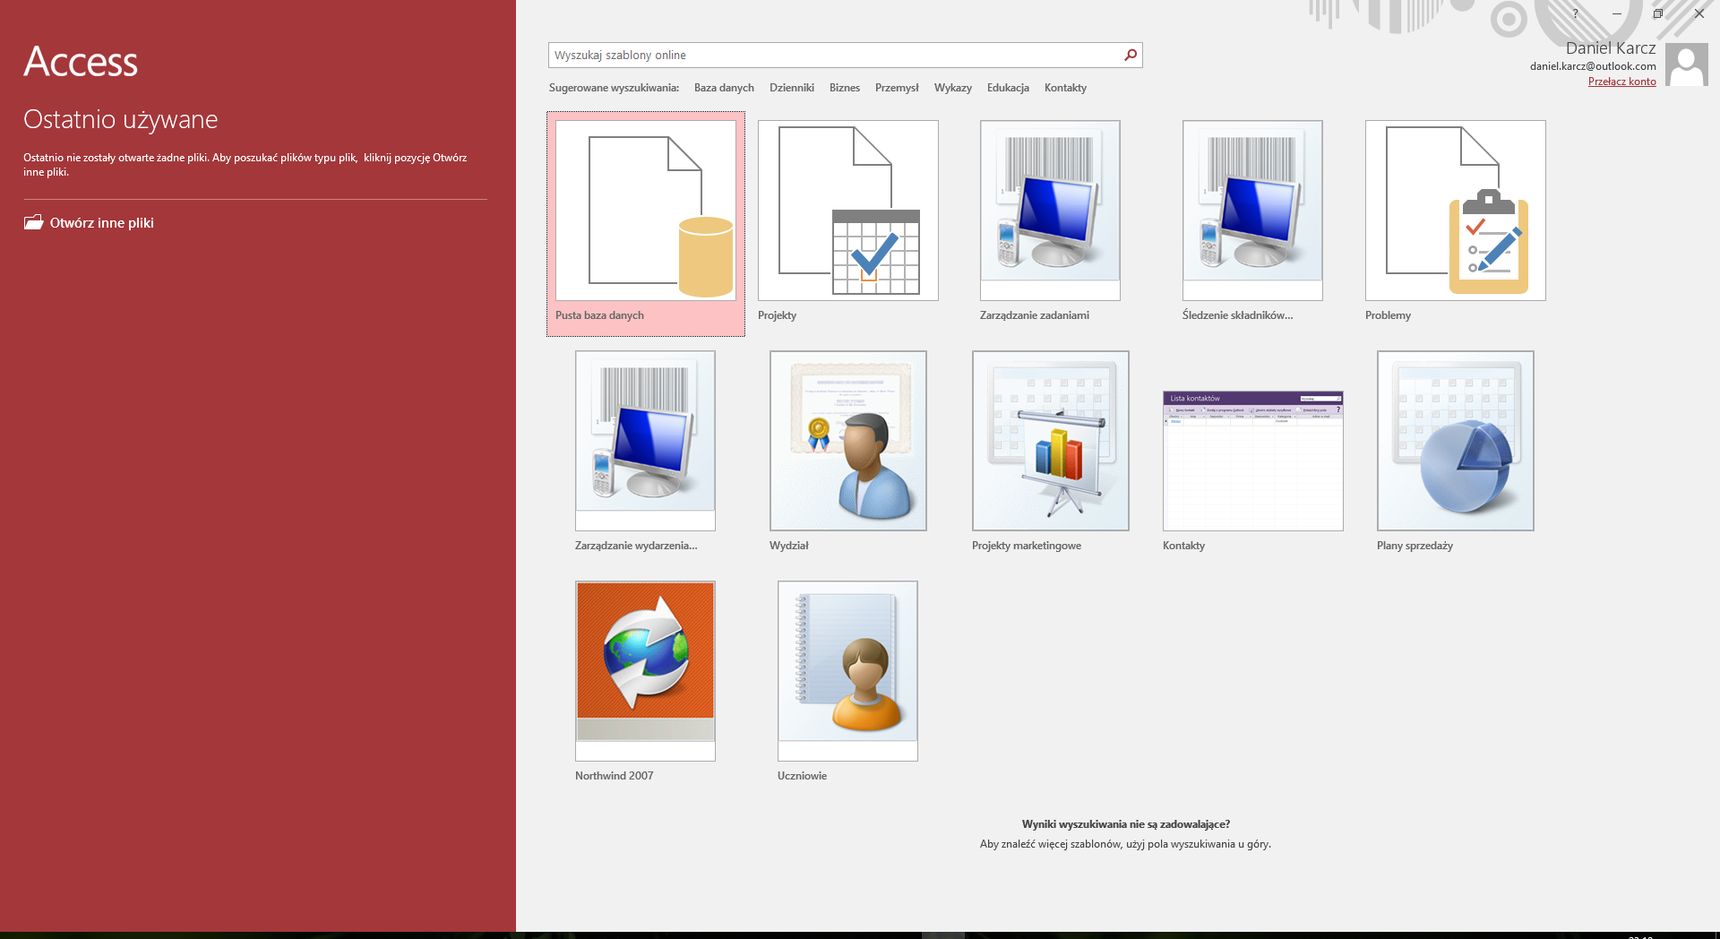Click the magnifier search icon

(x=1130, y=55)
